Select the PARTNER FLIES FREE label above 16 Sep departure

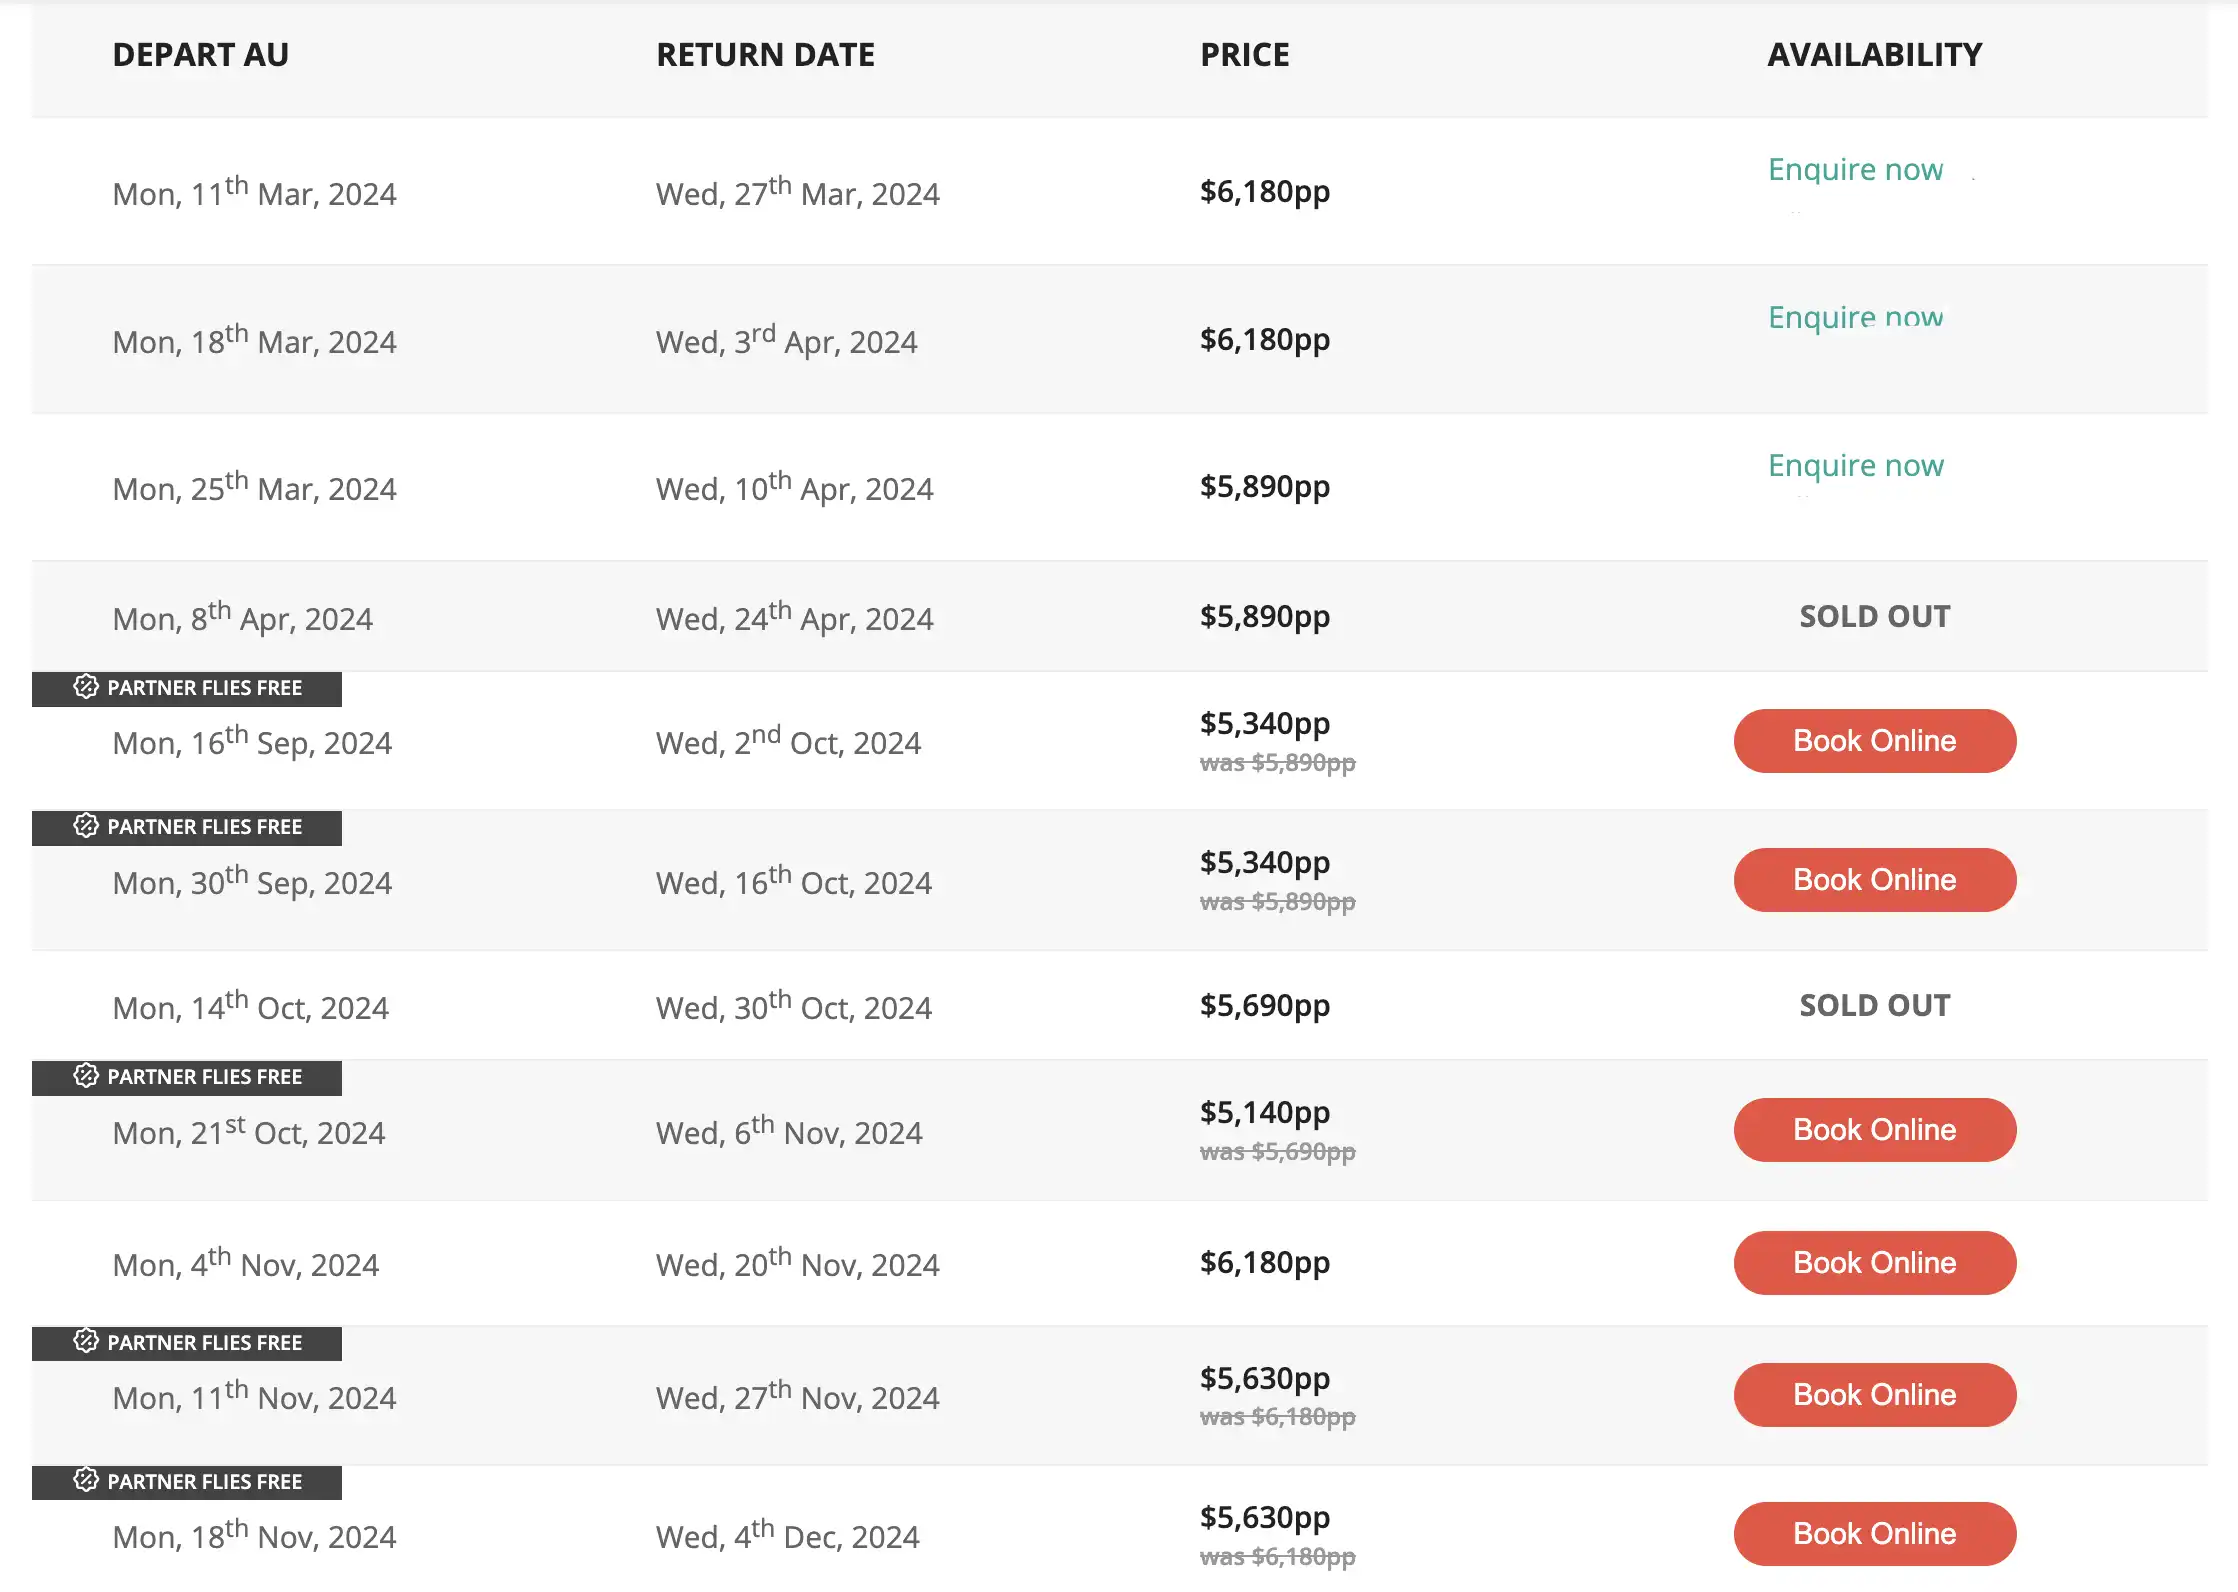pos(204,688)
